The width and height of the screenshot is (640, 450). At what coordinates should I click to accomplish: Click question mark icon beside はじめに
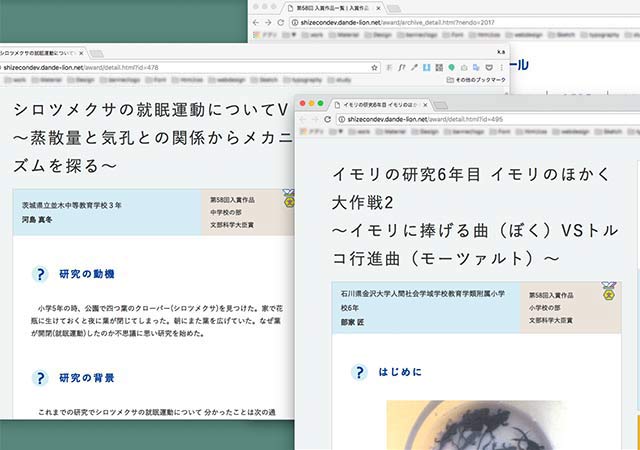coord(359,372)
